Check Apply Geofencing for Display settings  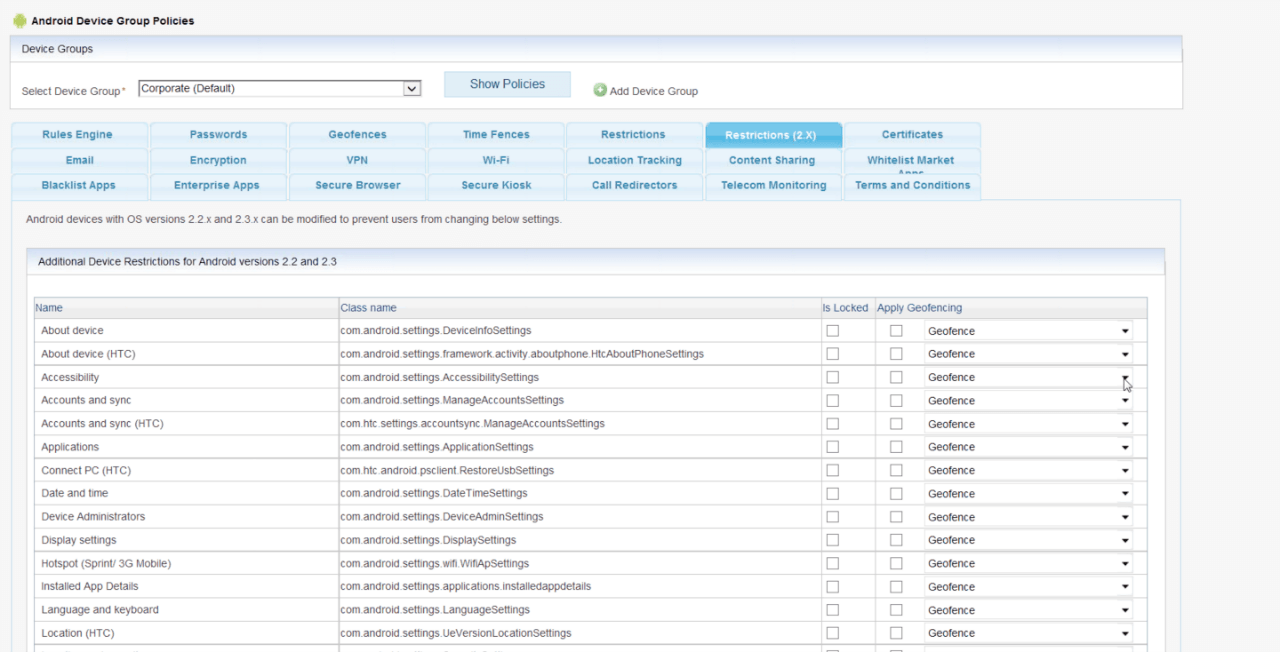point(896,540)
